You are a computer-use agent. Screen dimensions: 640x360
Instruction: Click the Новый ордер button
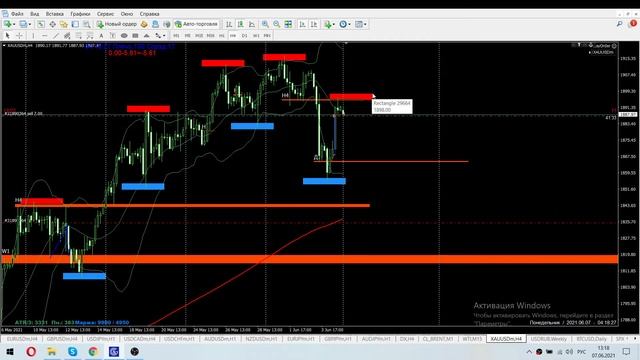click(x=116, y=24)
